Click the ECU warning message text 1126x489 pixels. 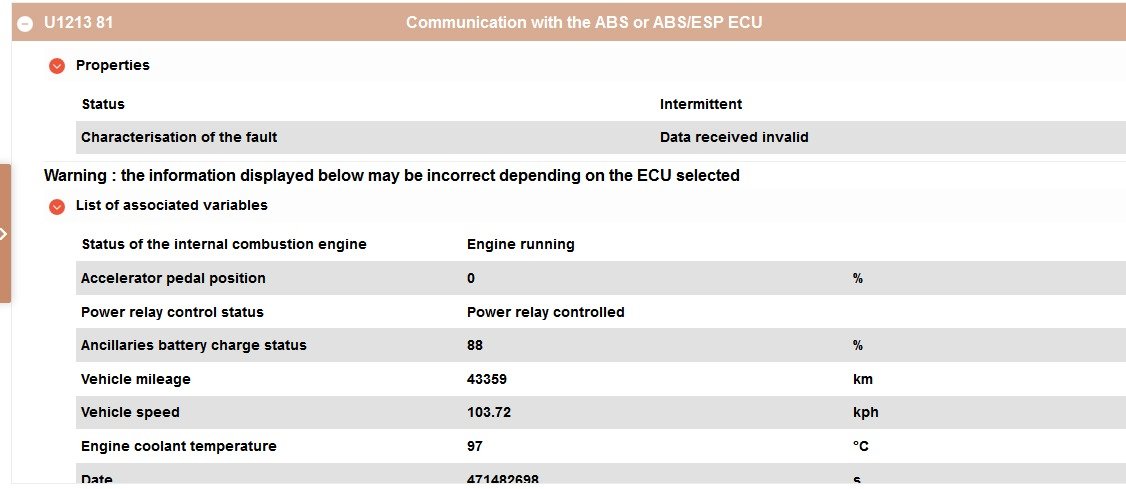[x=391, y=175]
